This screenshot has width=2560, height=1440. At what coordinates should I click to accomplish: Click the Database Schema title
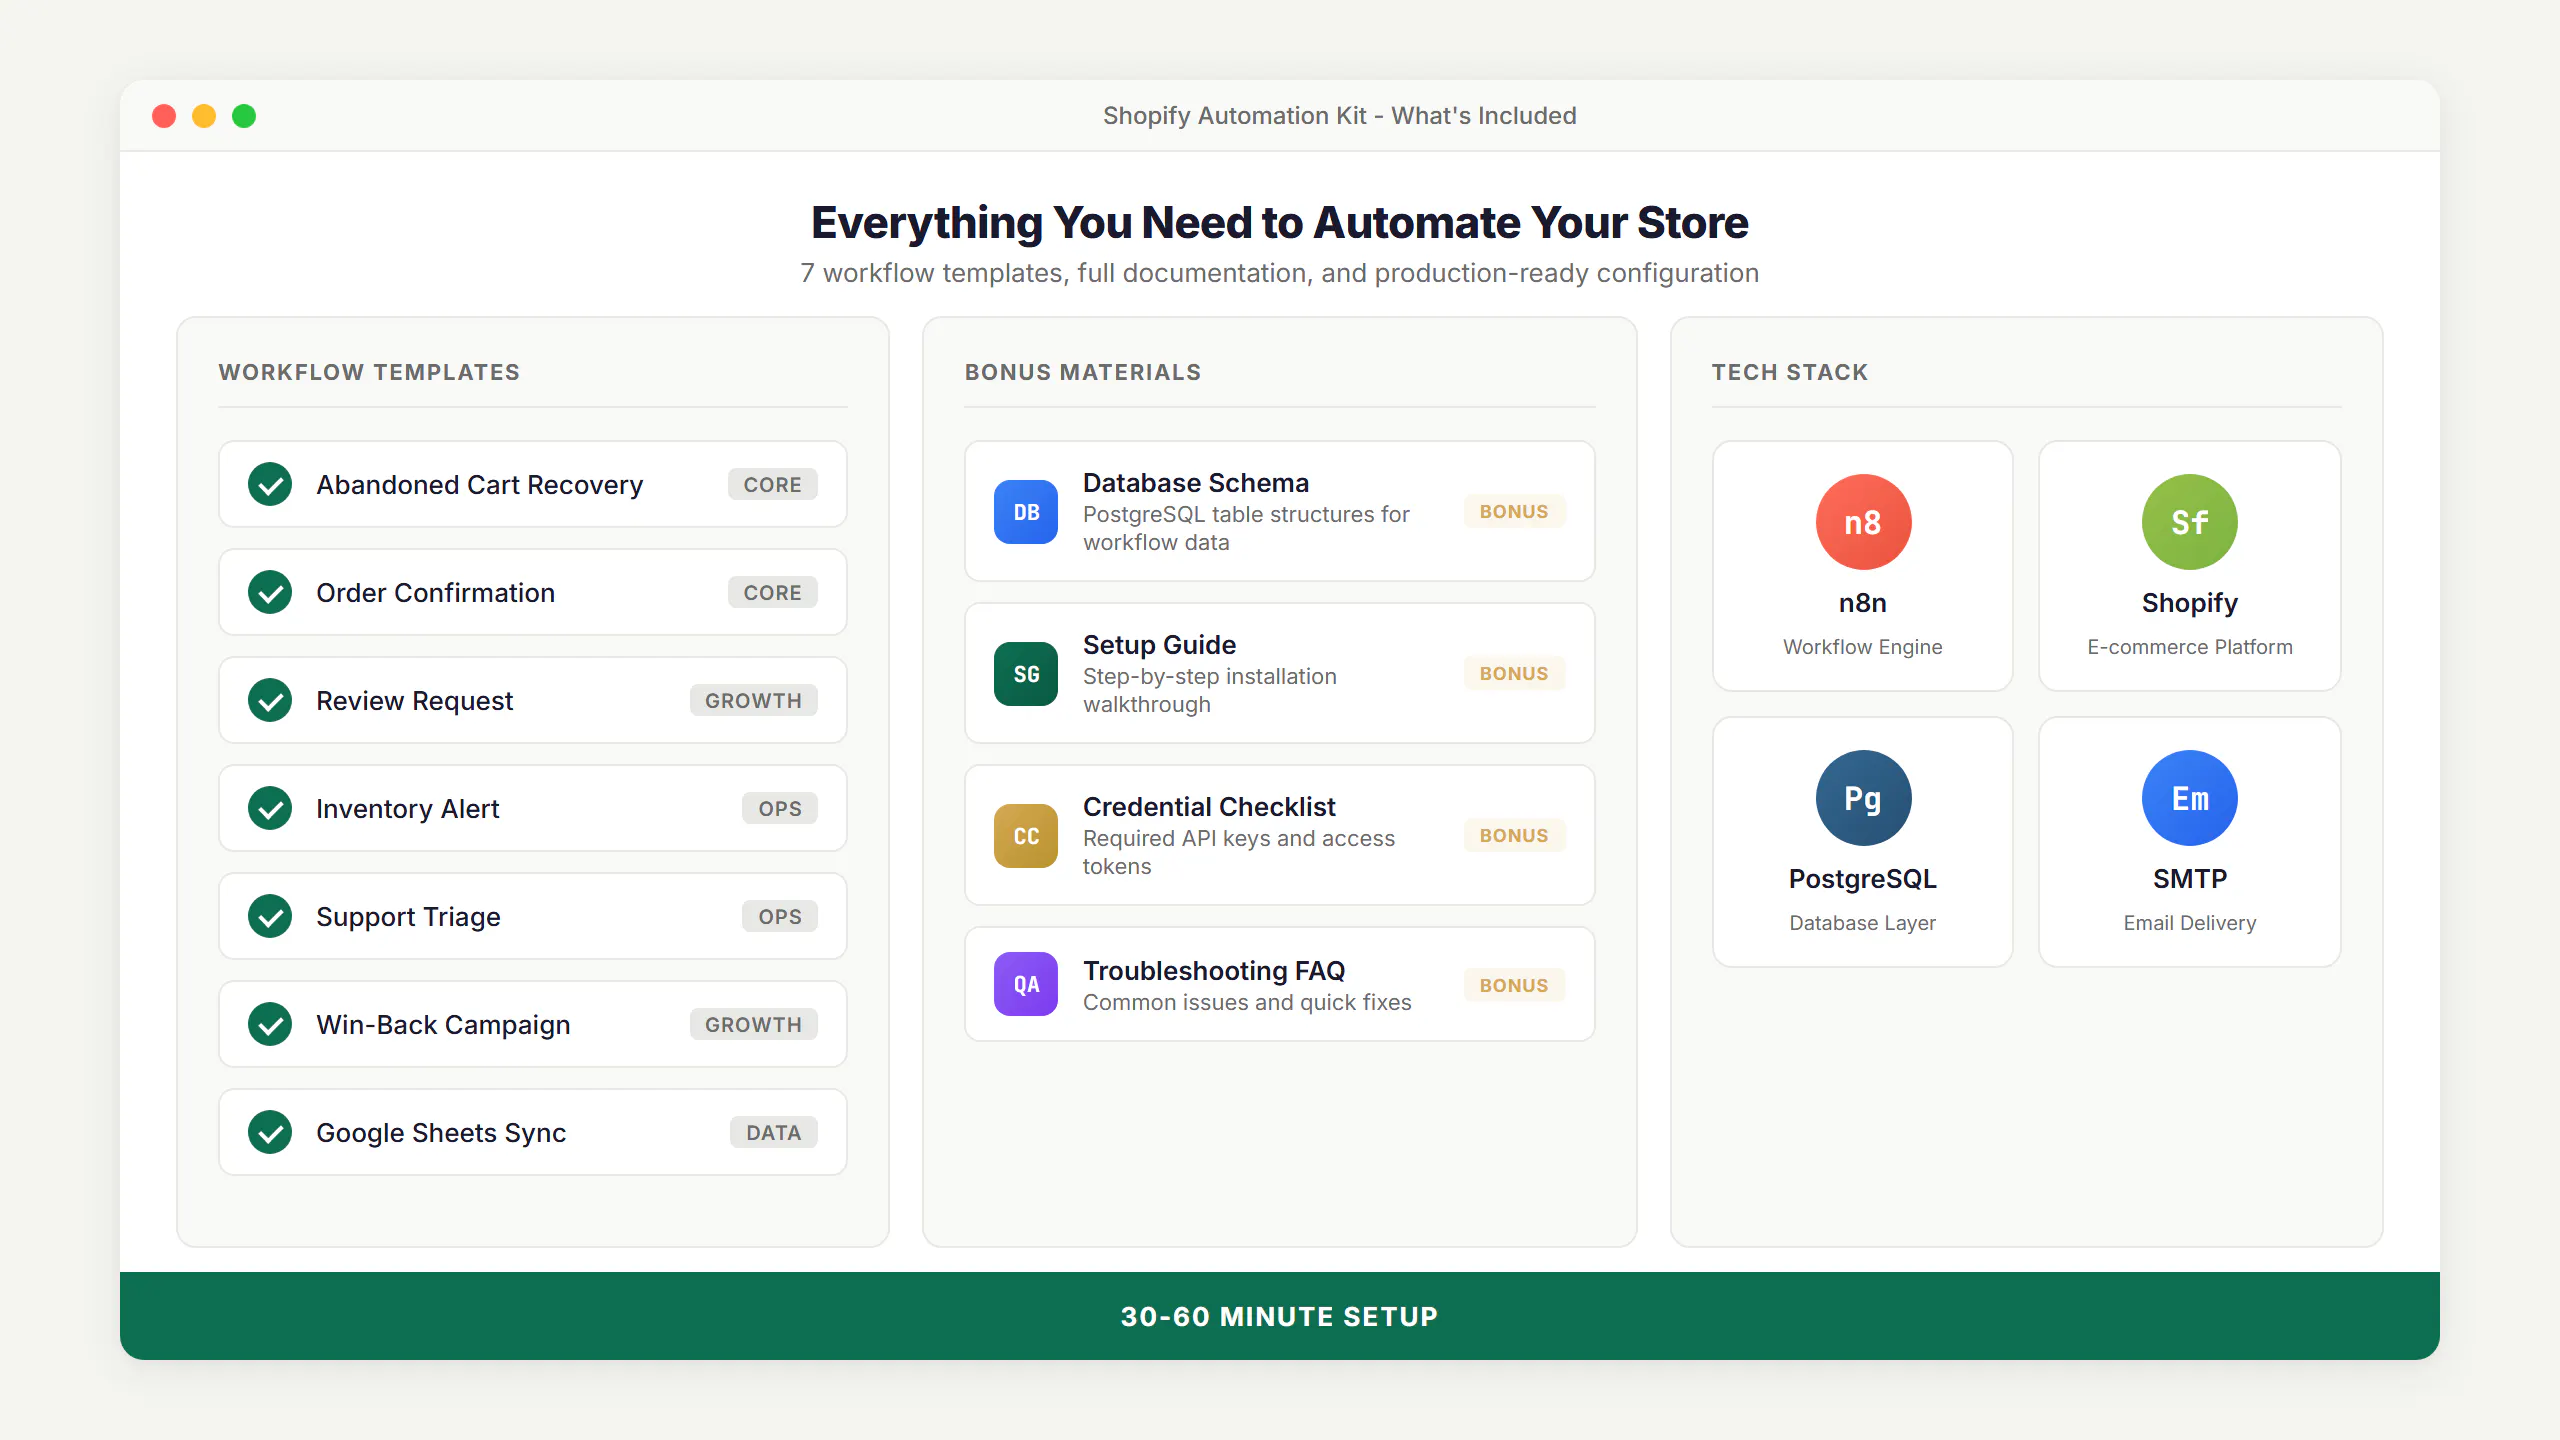[1196, 483]
